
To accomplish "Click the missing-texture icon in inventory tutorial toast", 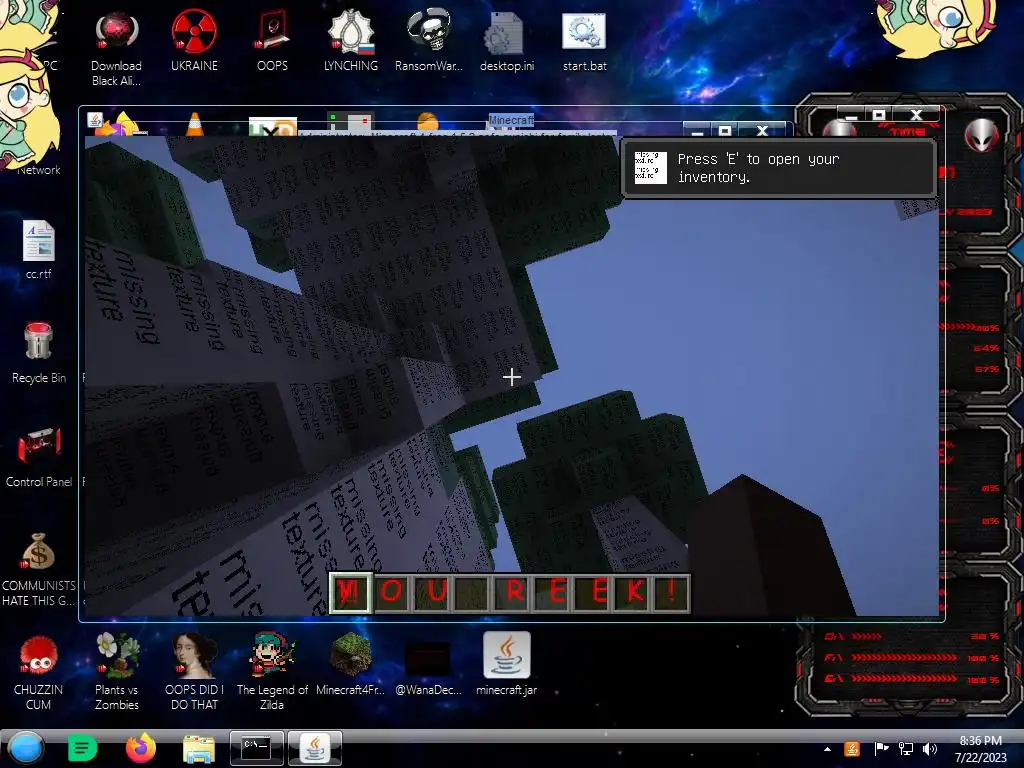I will click(x=650, y=167).
